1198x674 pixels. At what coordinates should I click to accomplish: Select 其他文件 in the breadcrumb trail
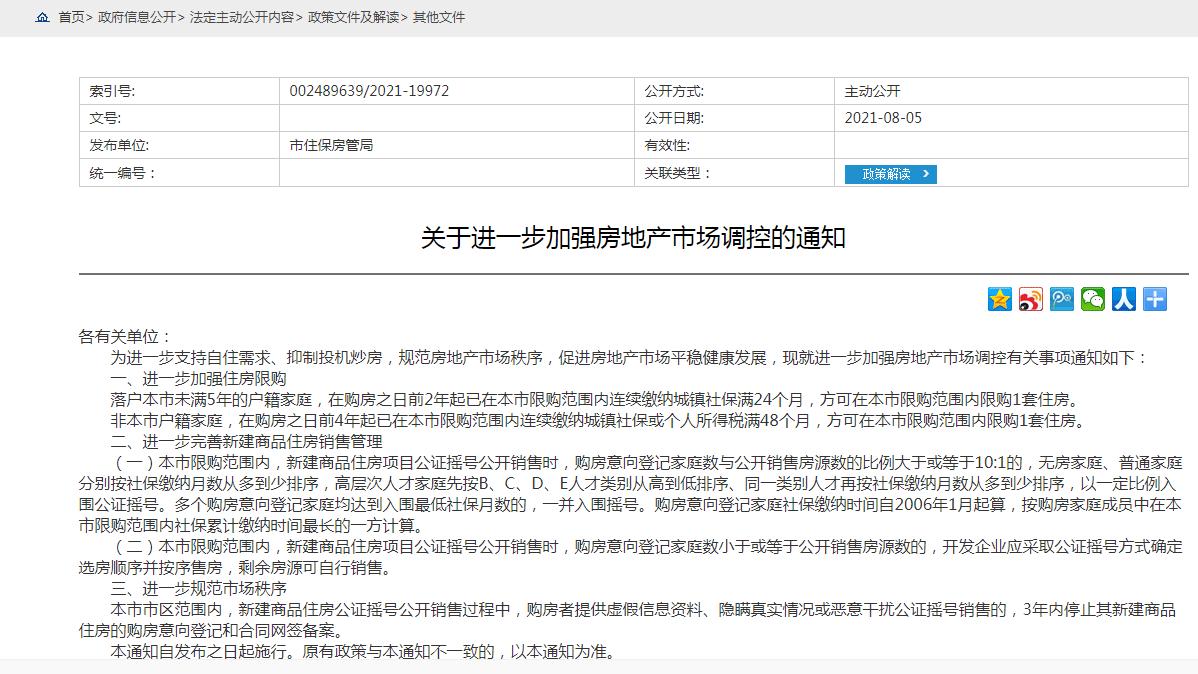click(x=440, y=17)
